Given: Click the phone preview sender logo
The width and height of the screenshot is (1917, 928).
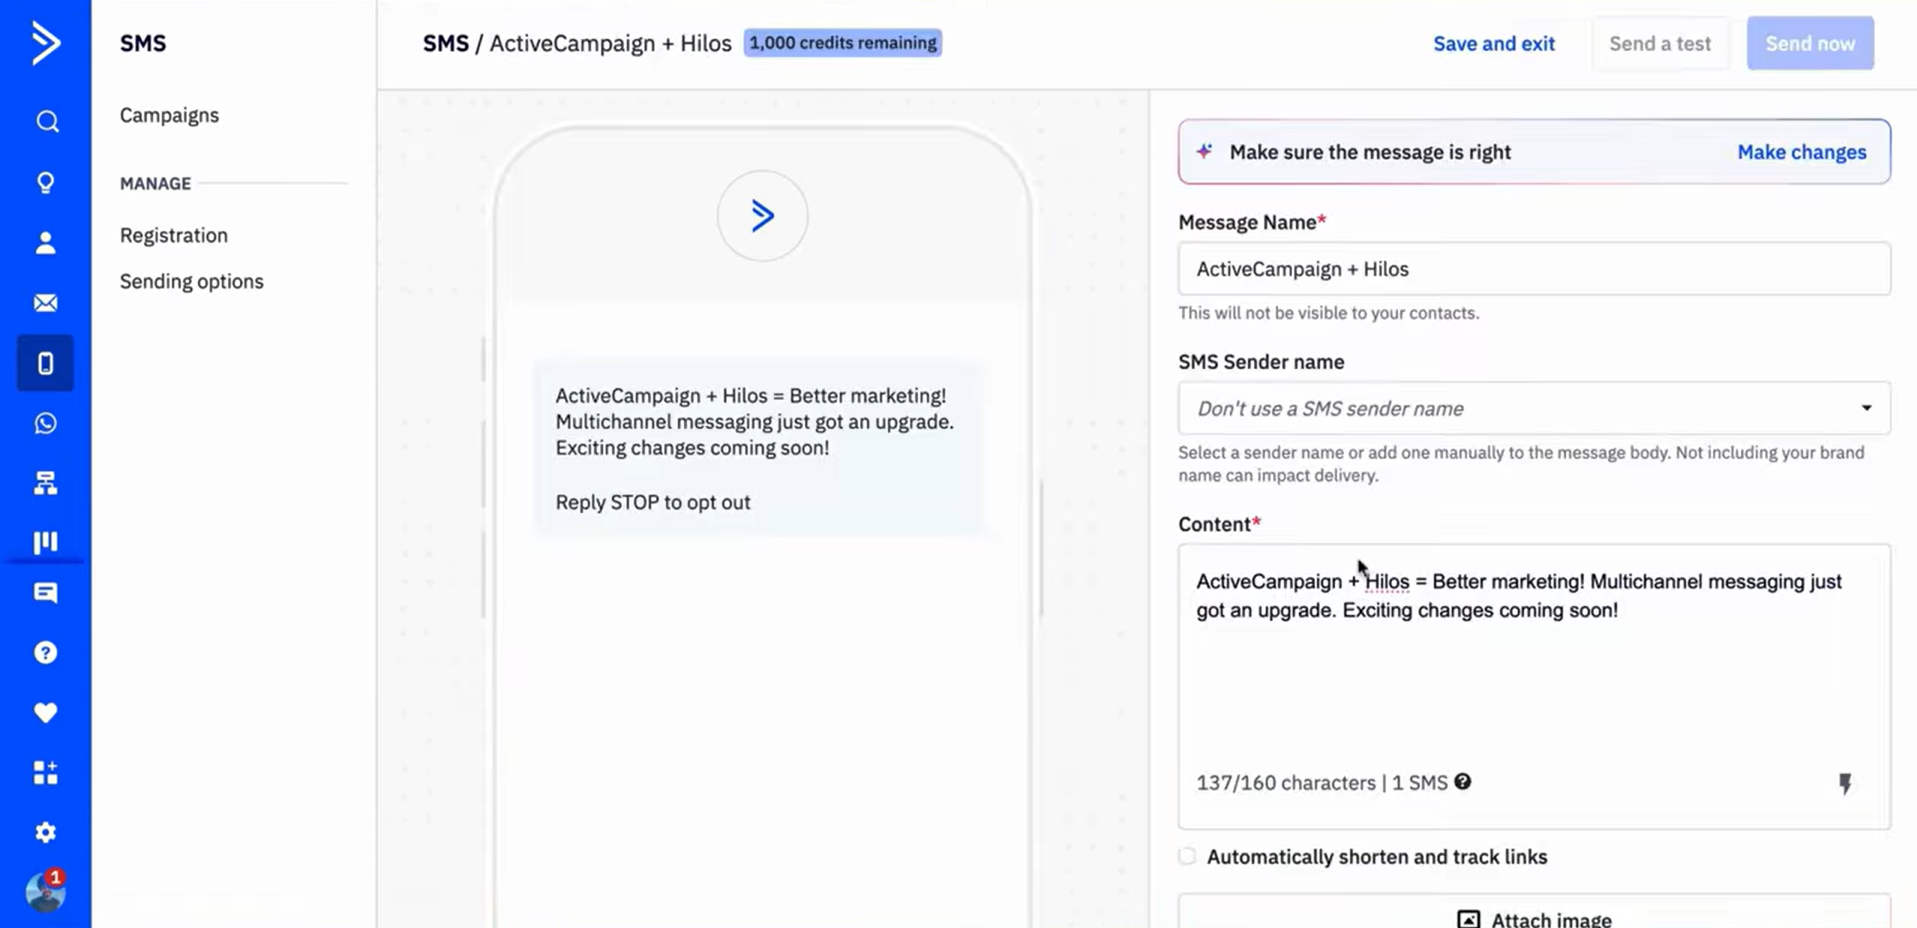Looking at the screenshot, I should coord(762,216).
